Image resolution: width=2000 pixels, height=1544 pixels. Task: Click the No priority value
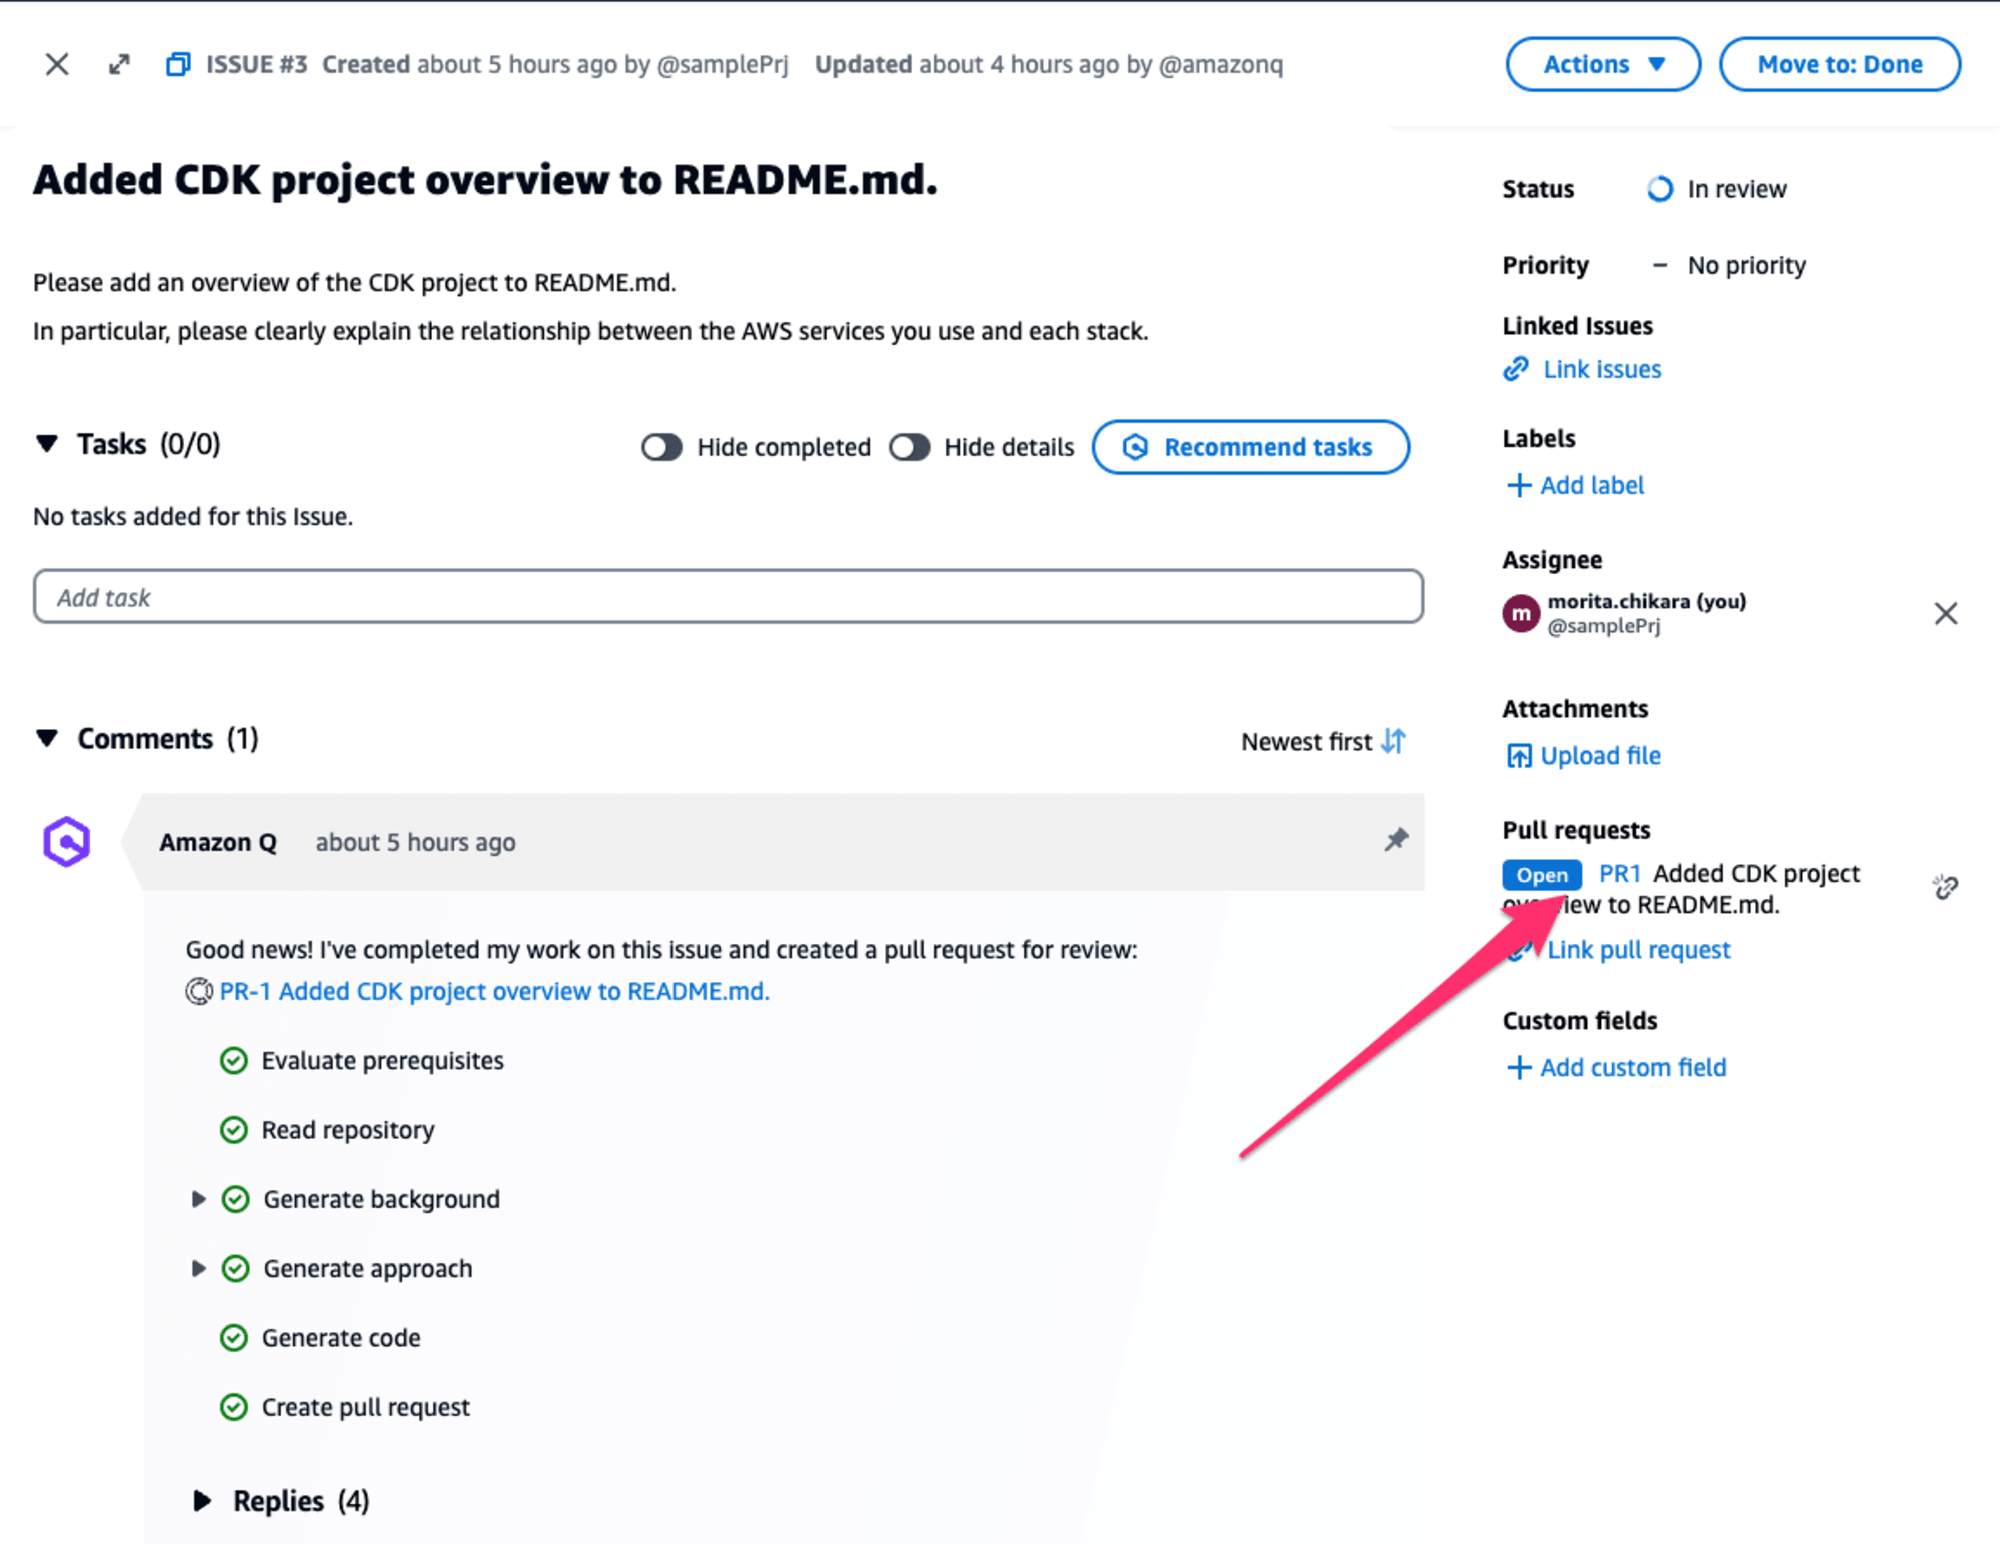1746,265
